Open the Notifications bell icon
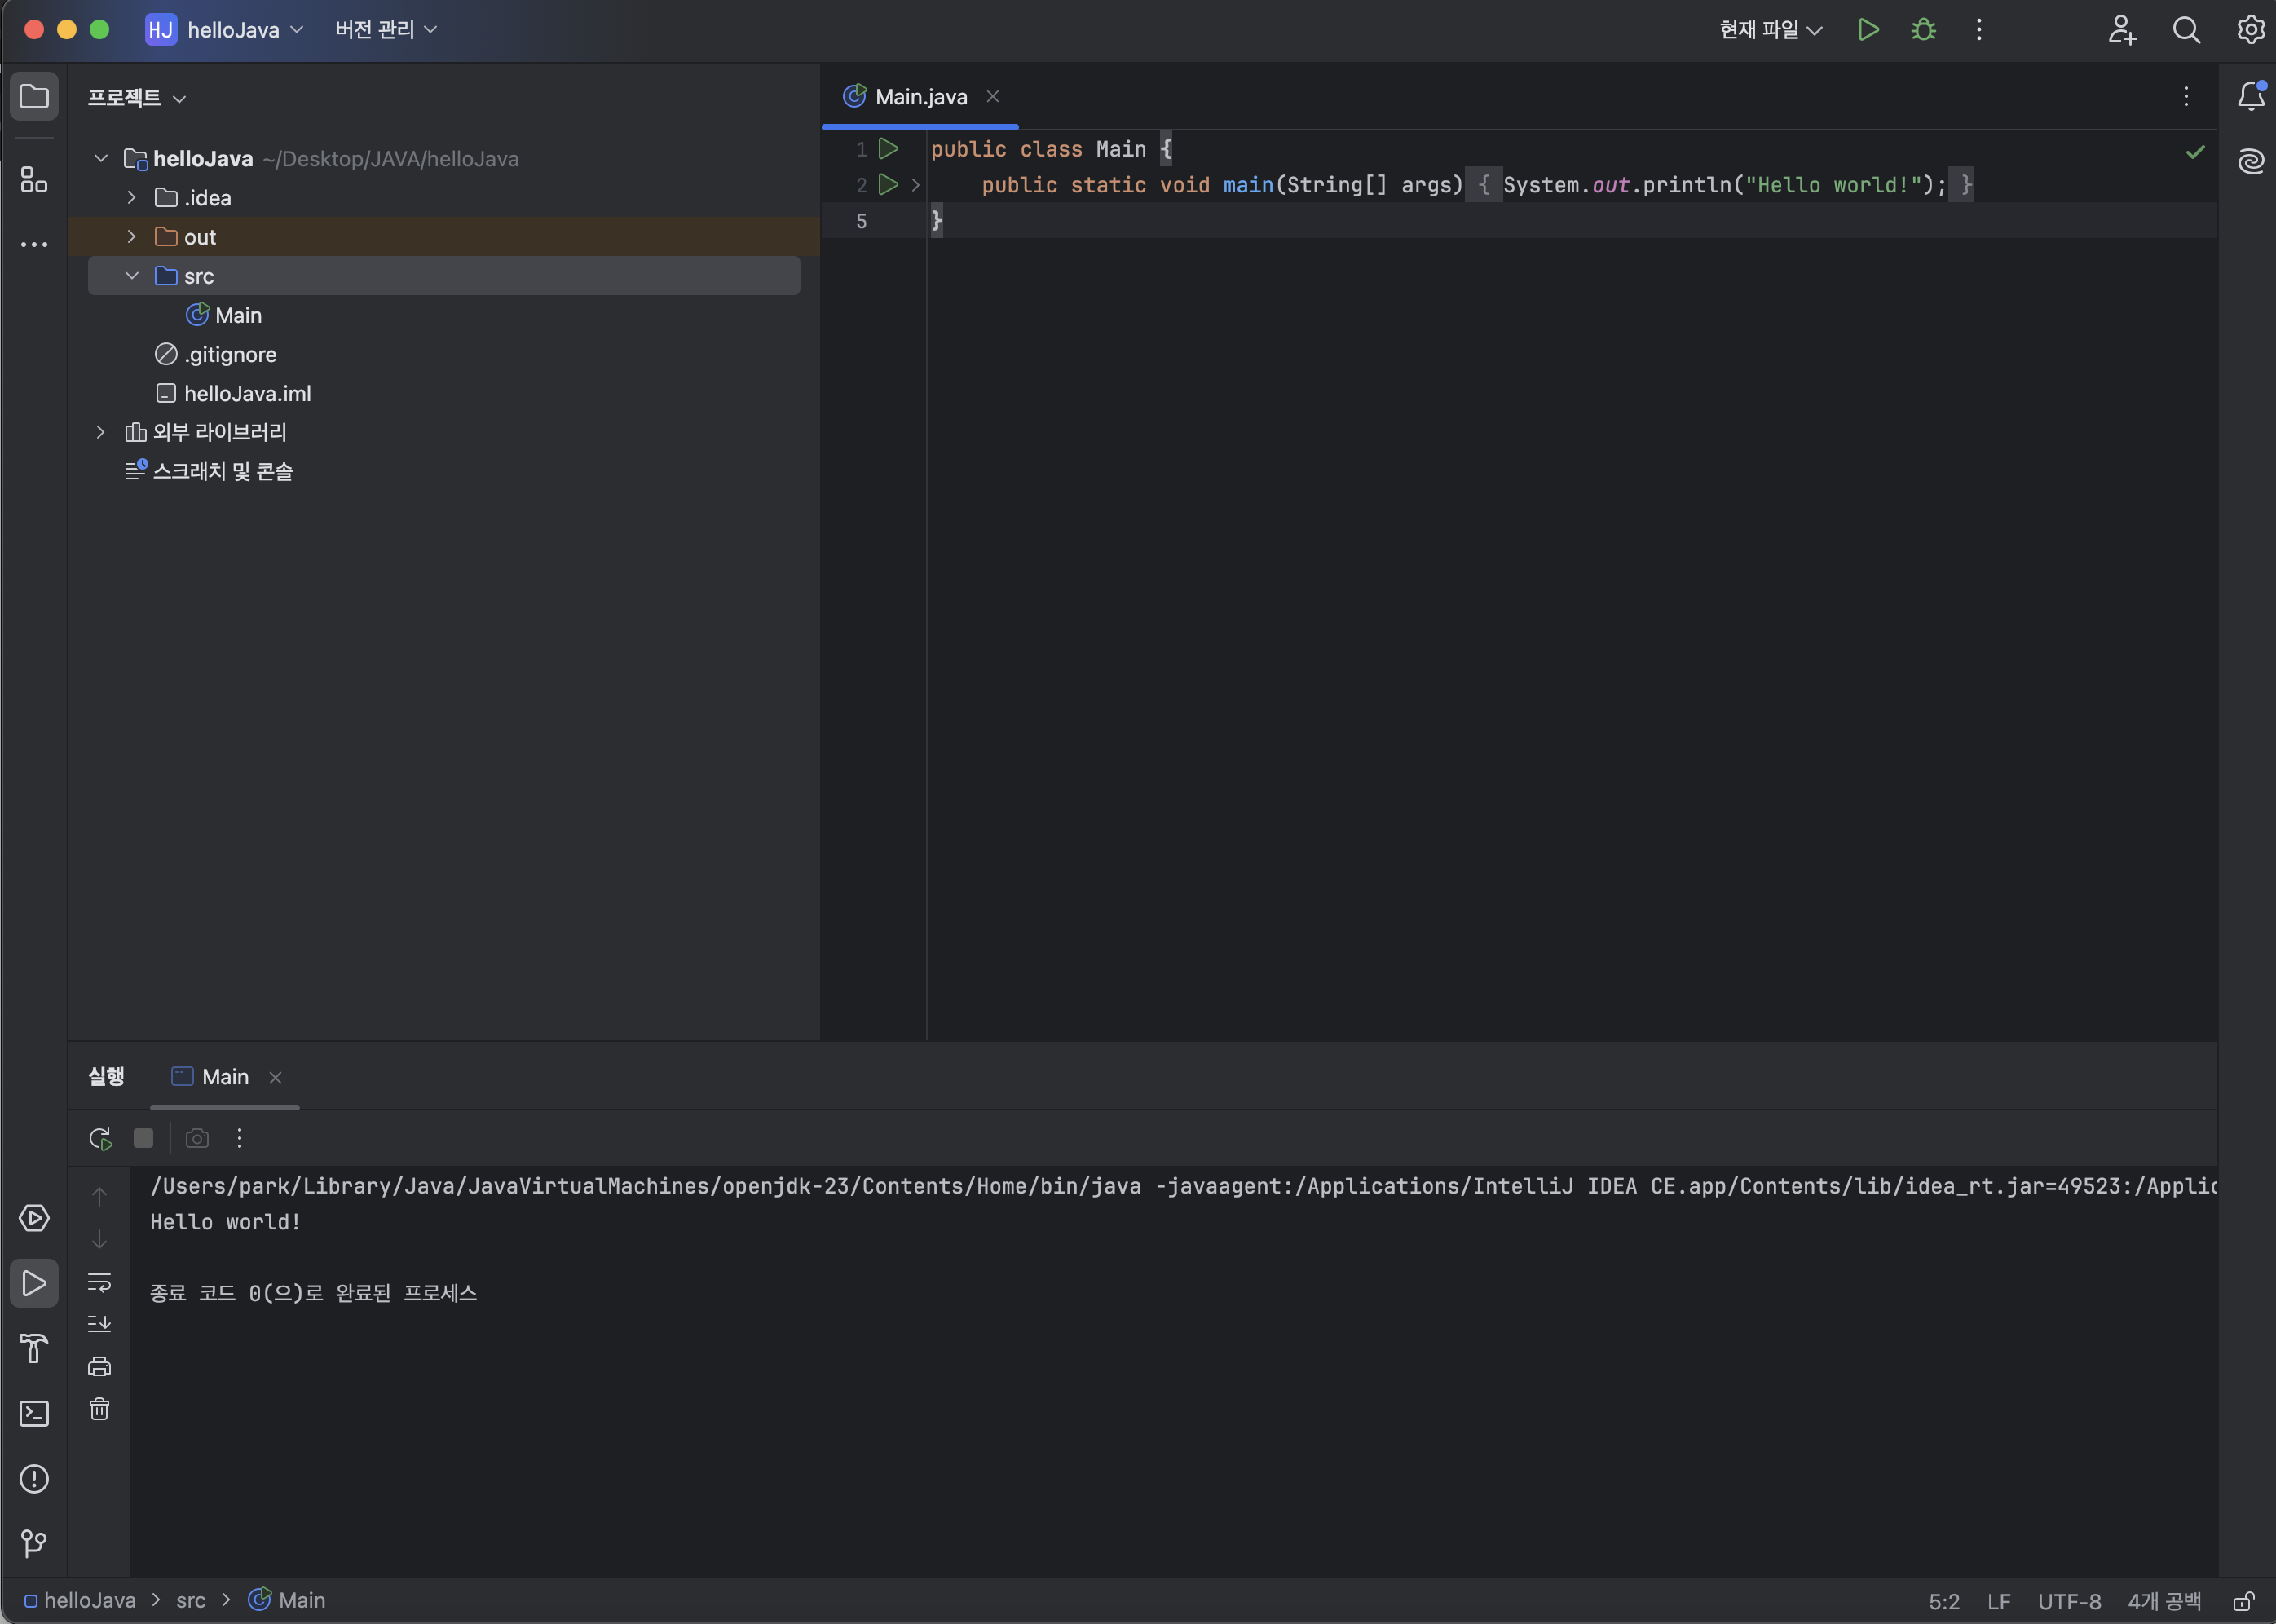The image size is (2276, 1624). click(x=2250, y=96)
